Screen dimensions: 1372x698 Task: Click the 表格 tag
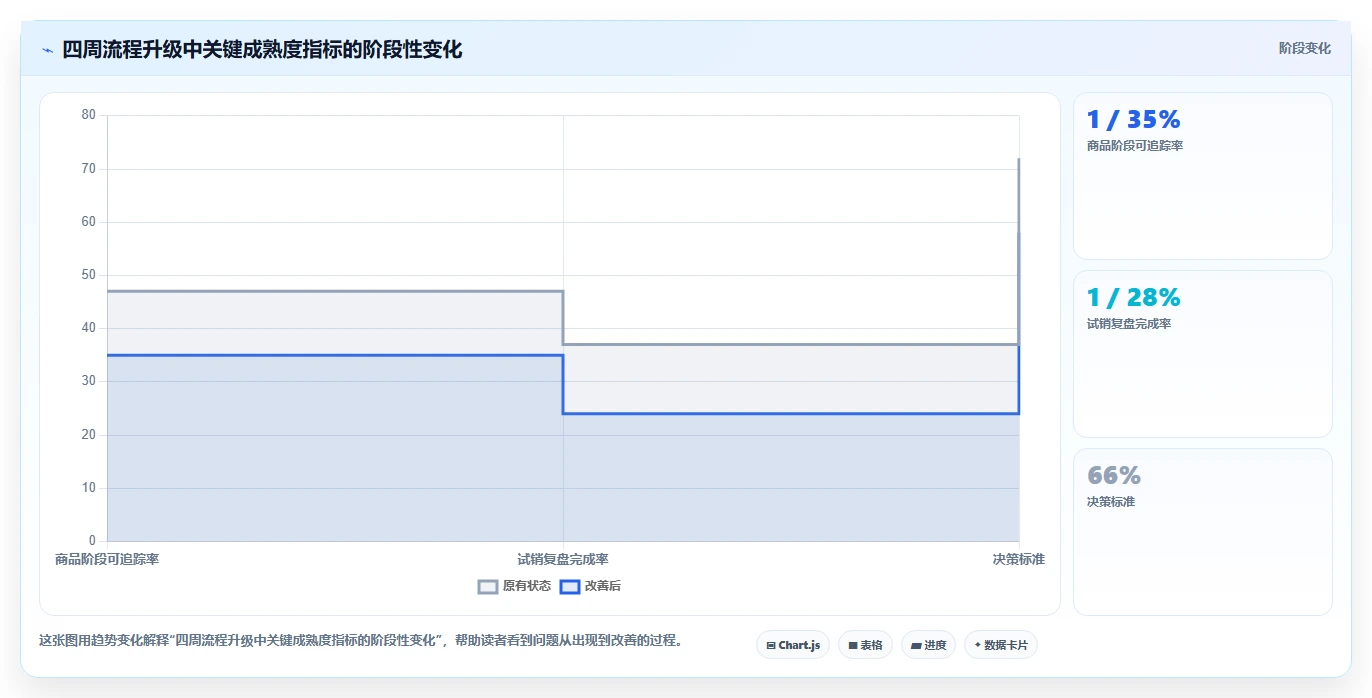pos(865,645)
